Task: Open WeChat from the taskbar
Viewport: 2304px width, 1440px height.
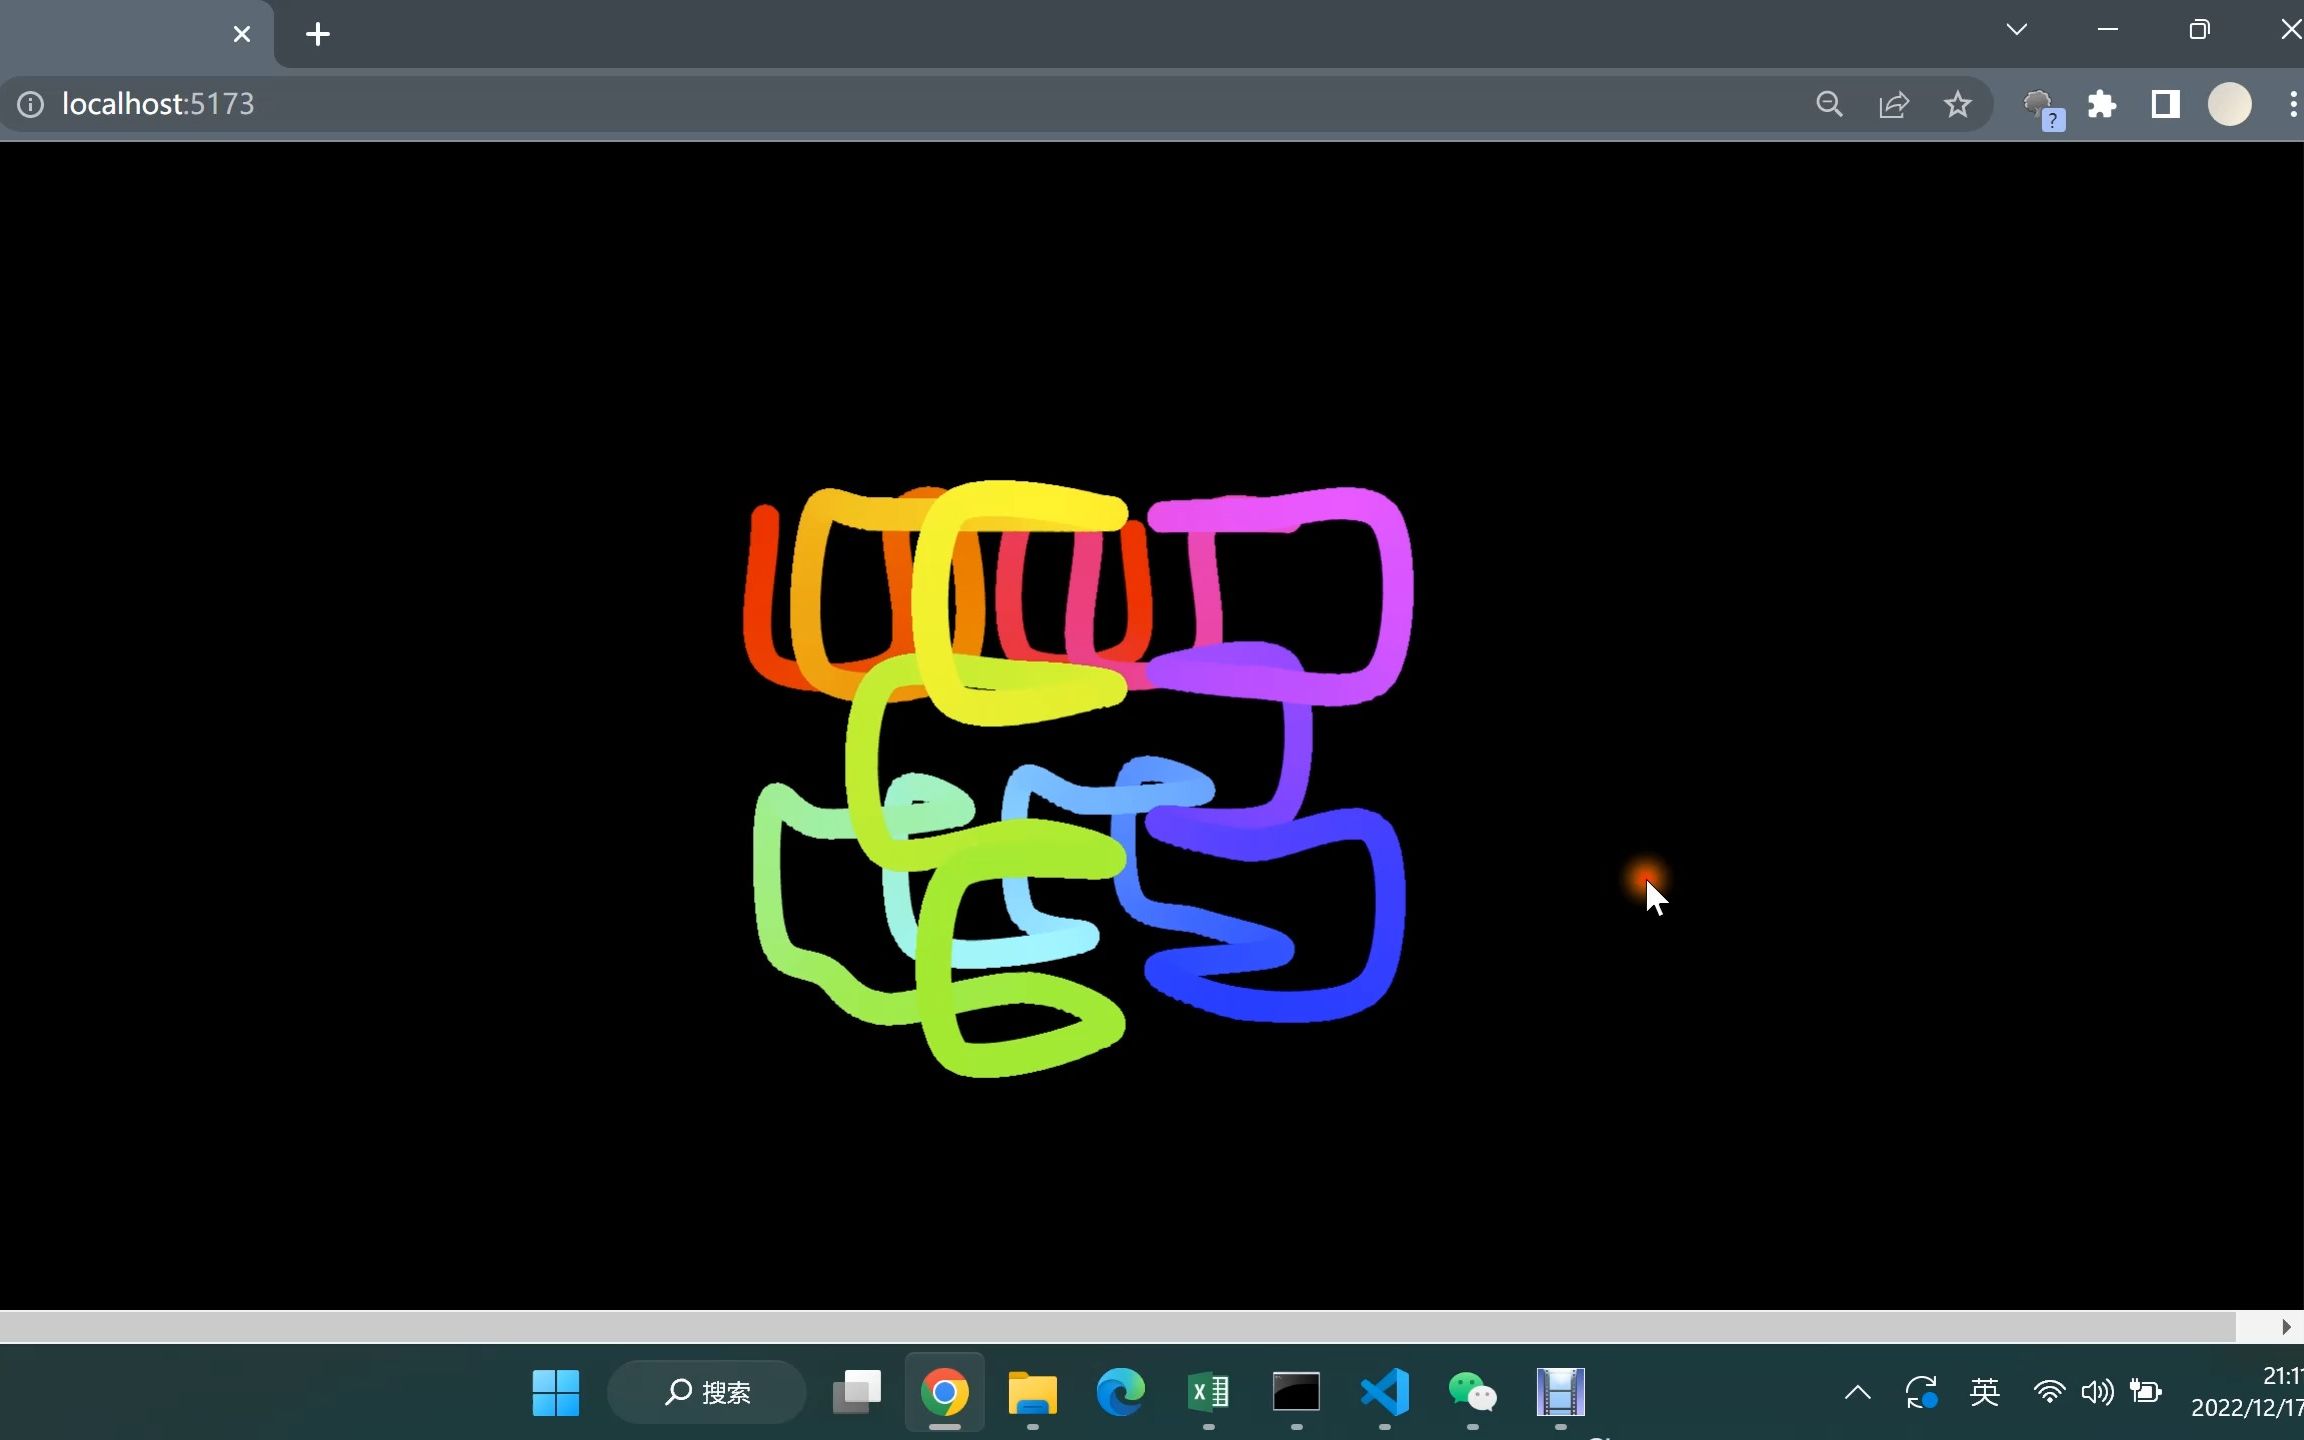Action: click(x=1473, y=1391)
